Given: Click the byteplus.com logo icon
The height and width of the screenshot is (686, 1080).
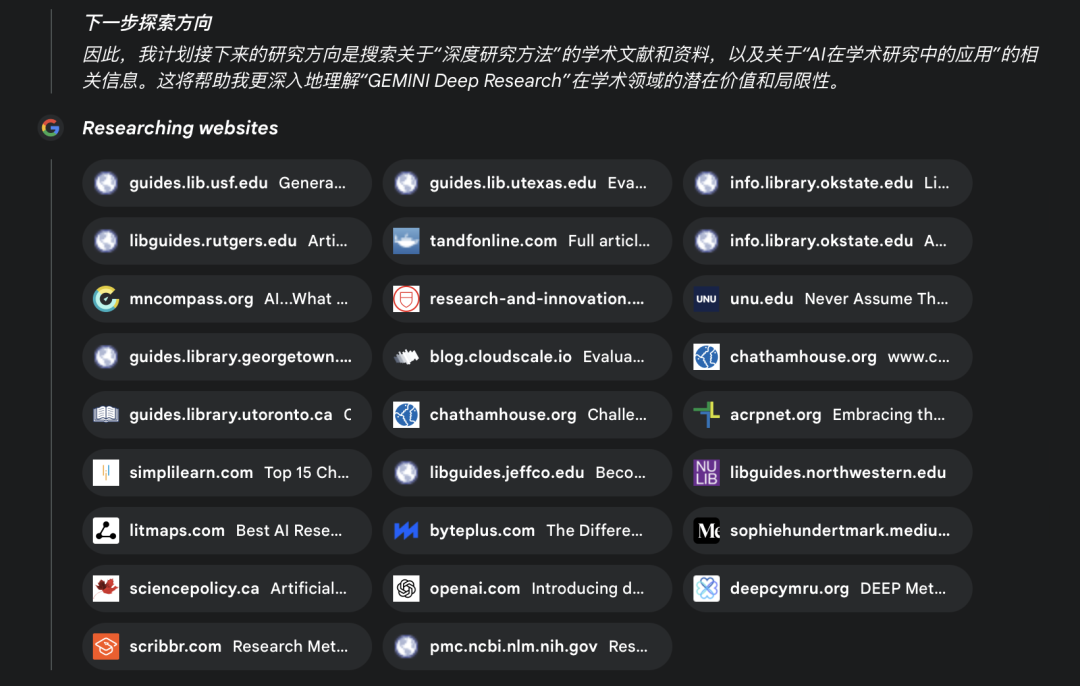Looking at the screenshot, I should [406, 530].
